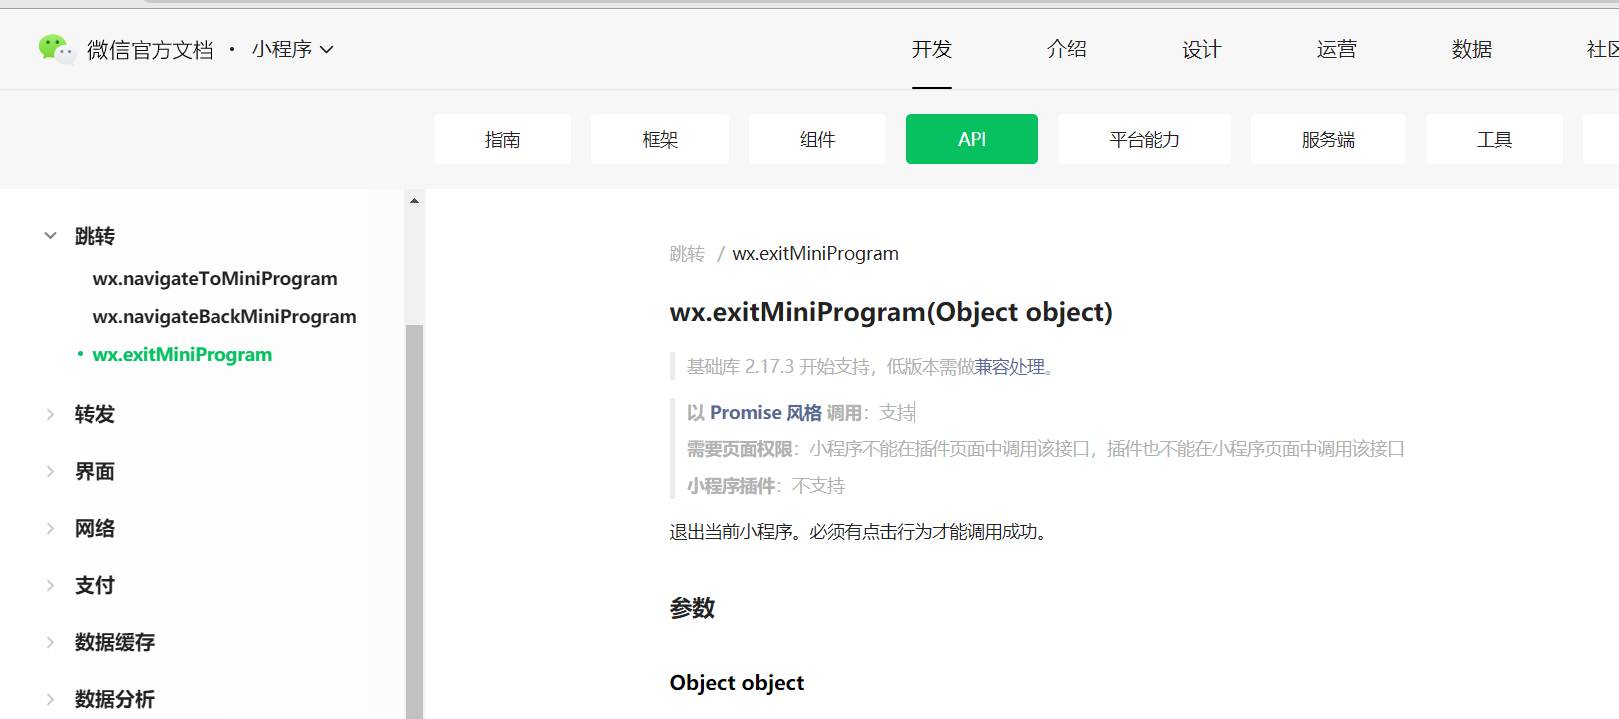Switch to the 设计 top tab
This screenshot has height=719, width=1619.
coord(1201,49)
